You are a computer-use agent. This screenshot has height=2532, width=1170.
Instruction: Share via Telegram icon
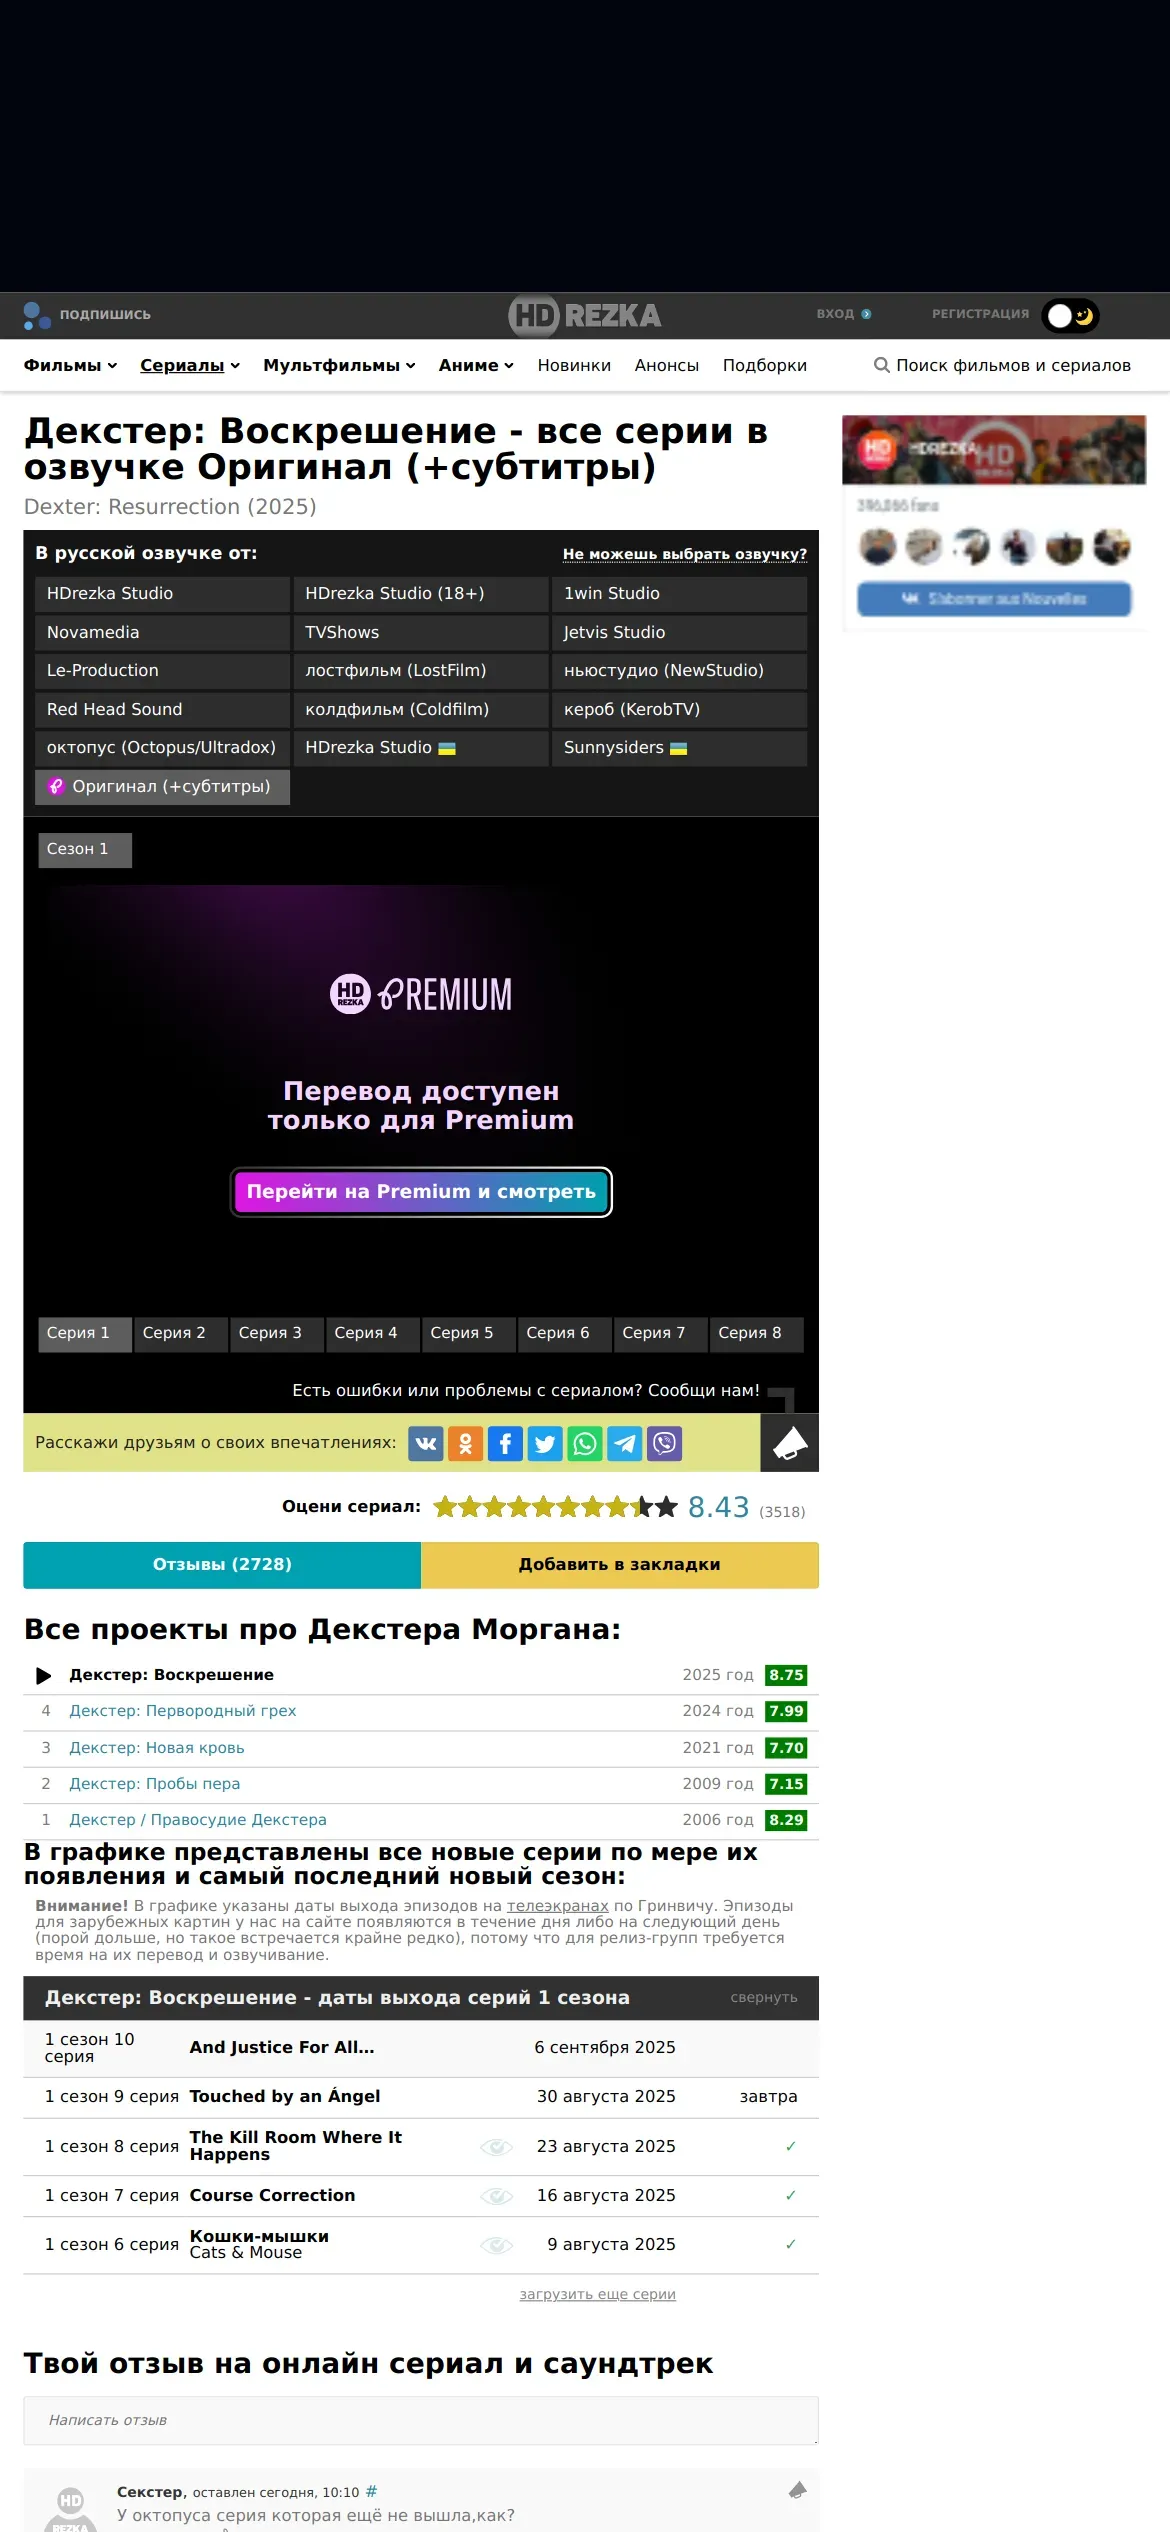tap(625, 1444)
